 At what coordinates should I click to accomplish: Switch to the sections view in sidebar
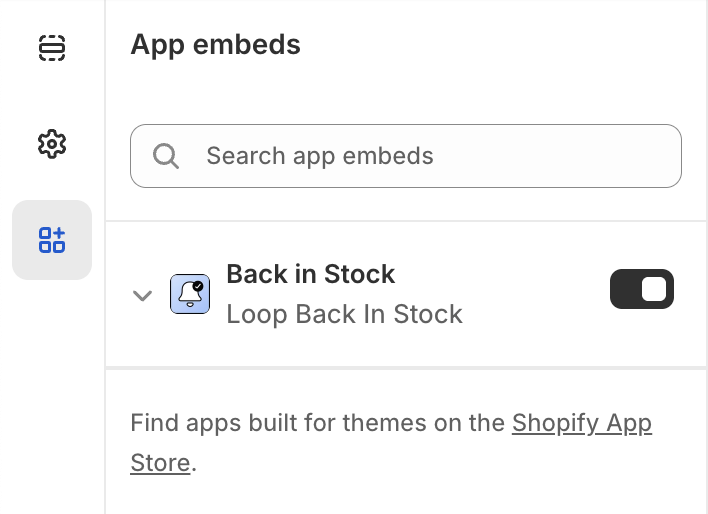(x=52, y=48)
